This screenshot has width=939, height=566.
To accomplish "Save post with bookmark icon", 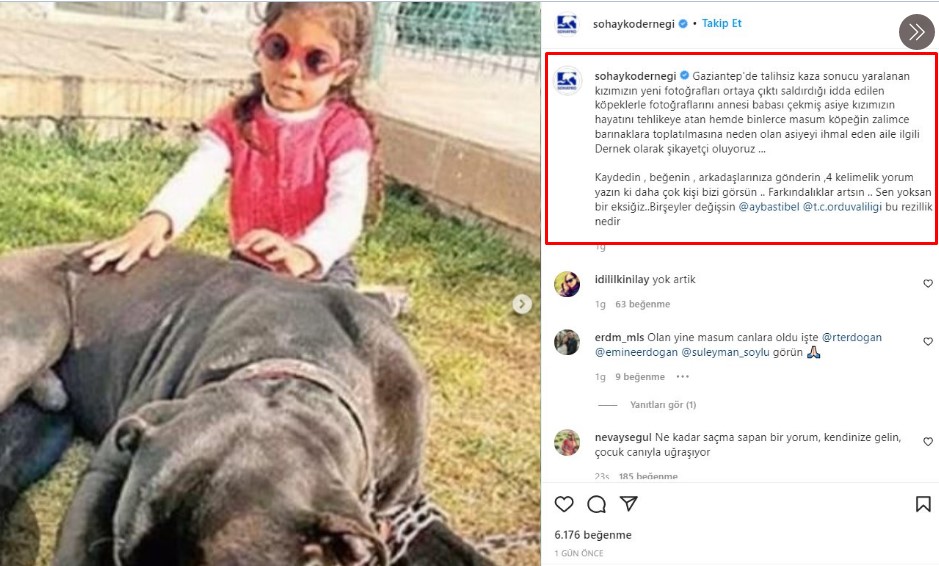I will [923, 504].
